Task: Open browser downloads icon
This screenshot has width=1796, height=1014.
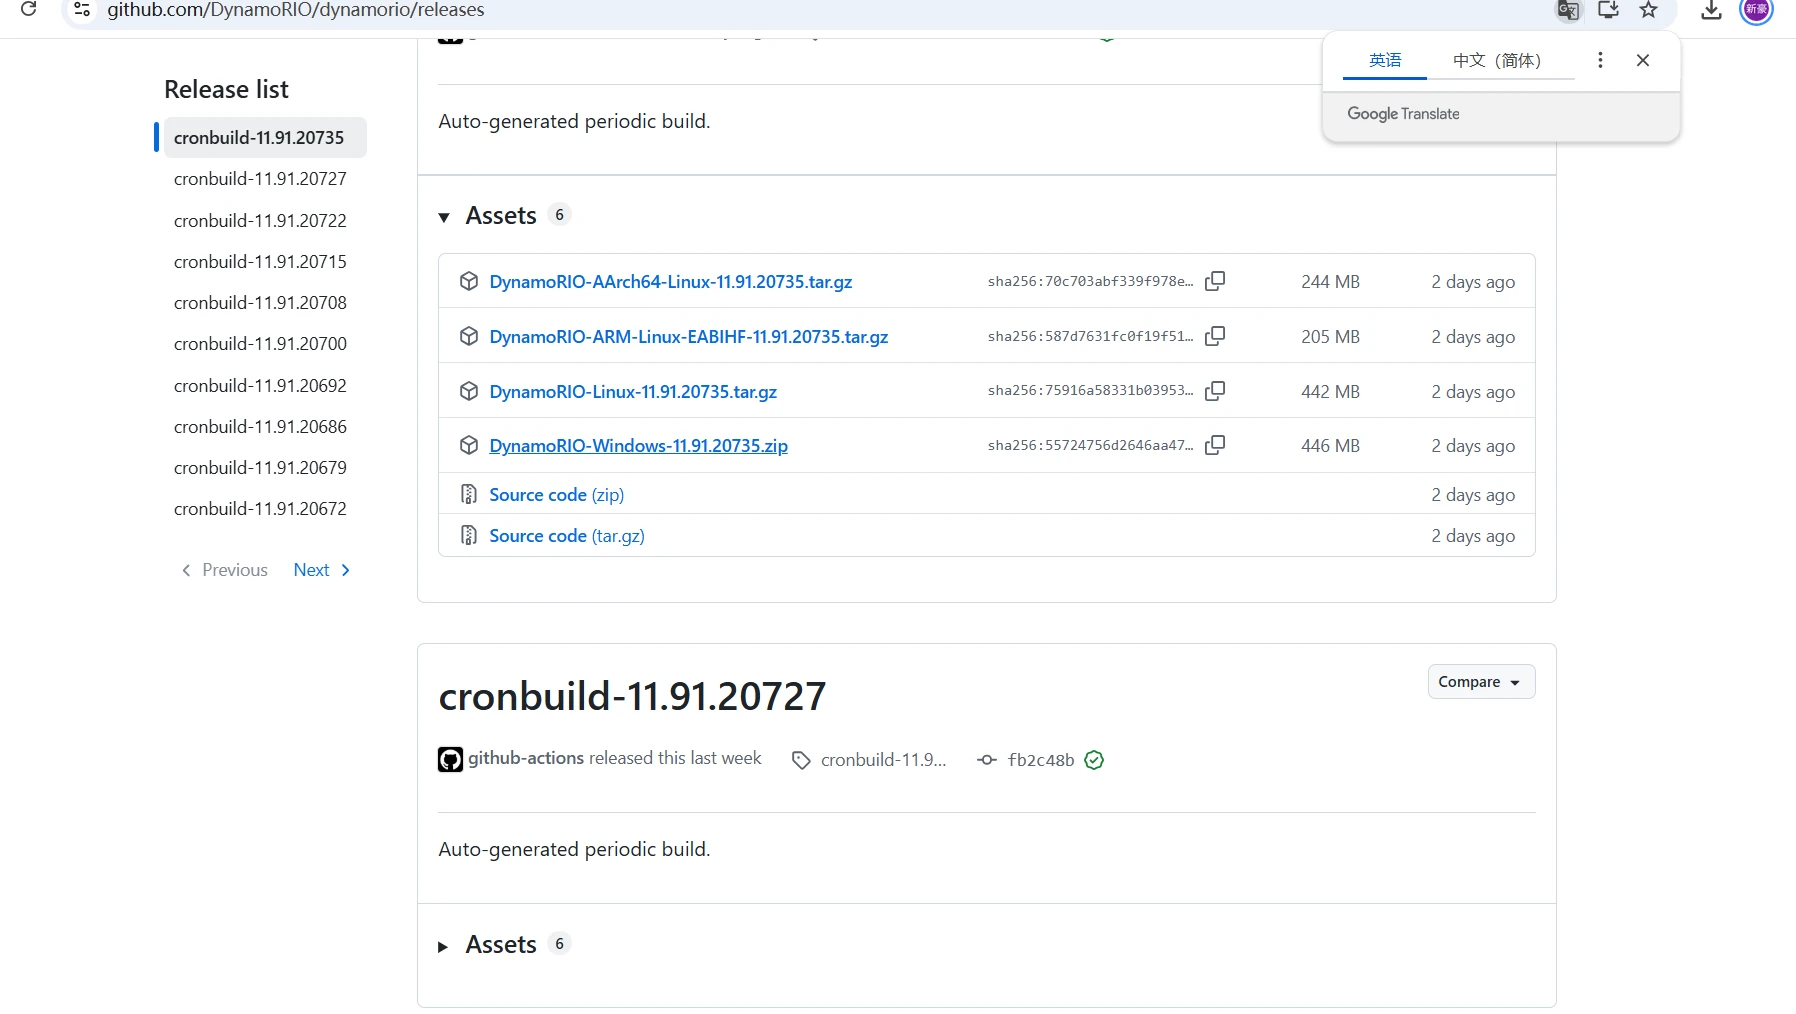Action: point(1712,11)
